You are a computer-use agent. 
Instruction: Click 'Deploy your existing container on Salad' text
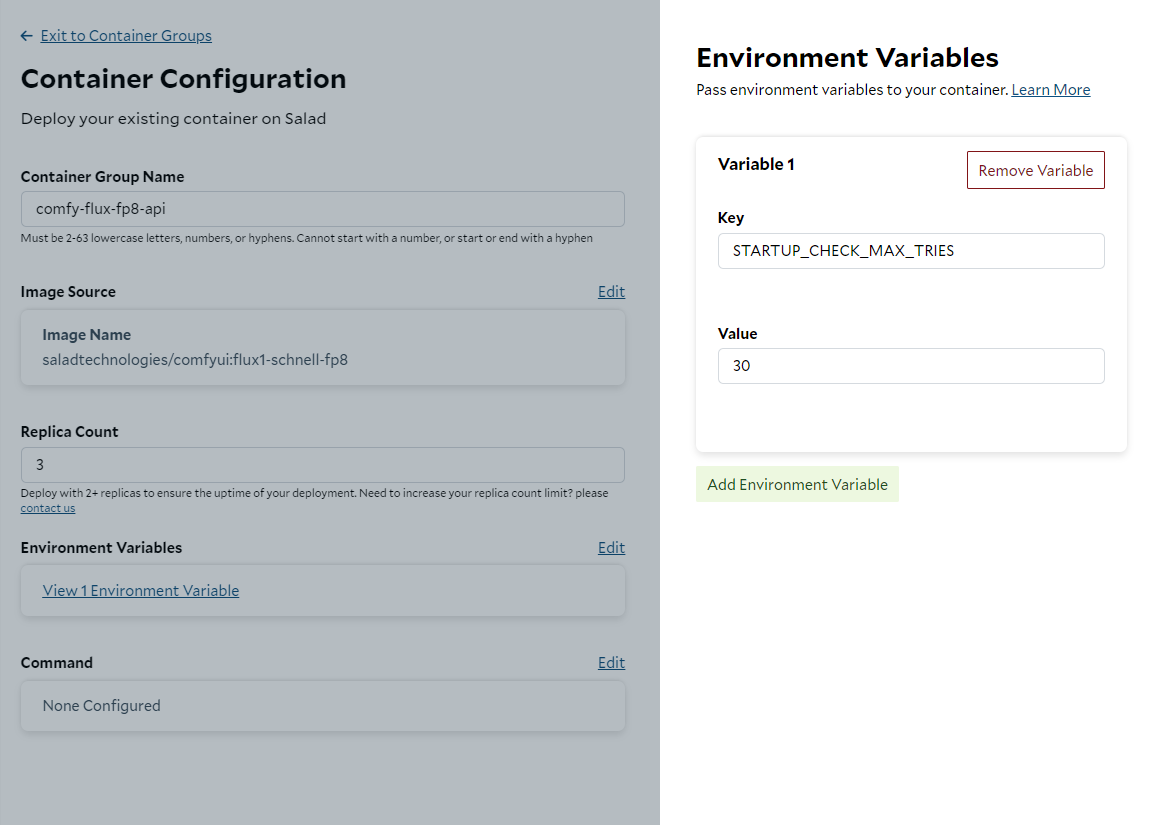coord(173,118)
